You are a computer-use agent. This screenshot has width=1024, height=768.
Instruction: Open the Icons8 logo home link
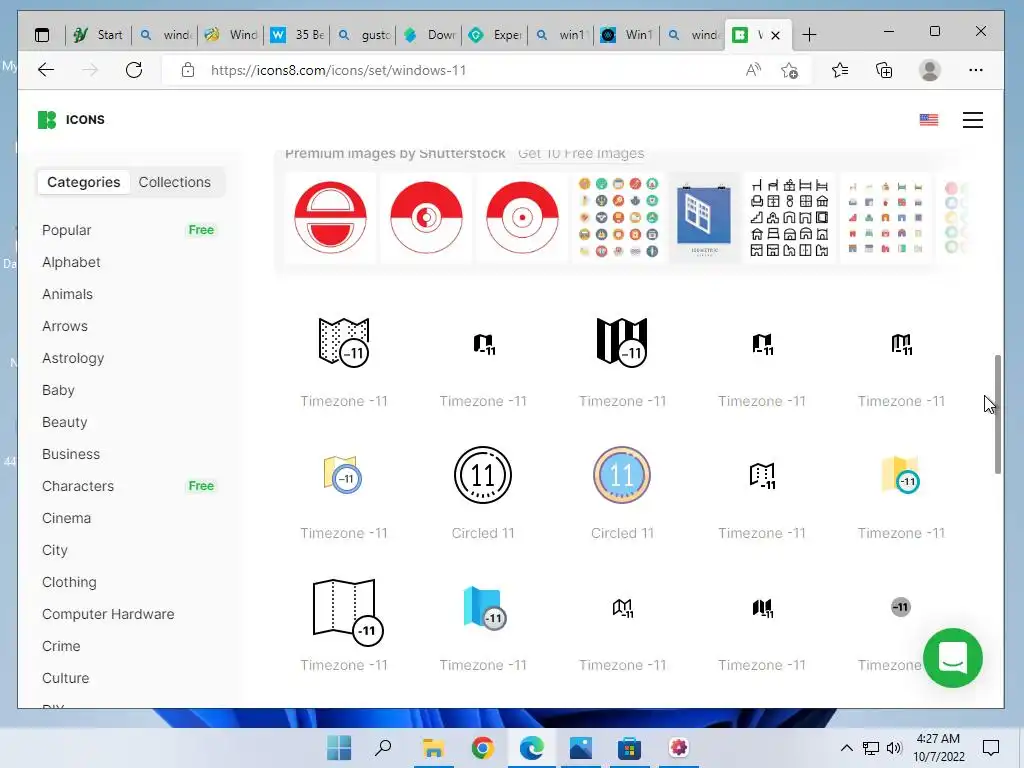point(71,120)
